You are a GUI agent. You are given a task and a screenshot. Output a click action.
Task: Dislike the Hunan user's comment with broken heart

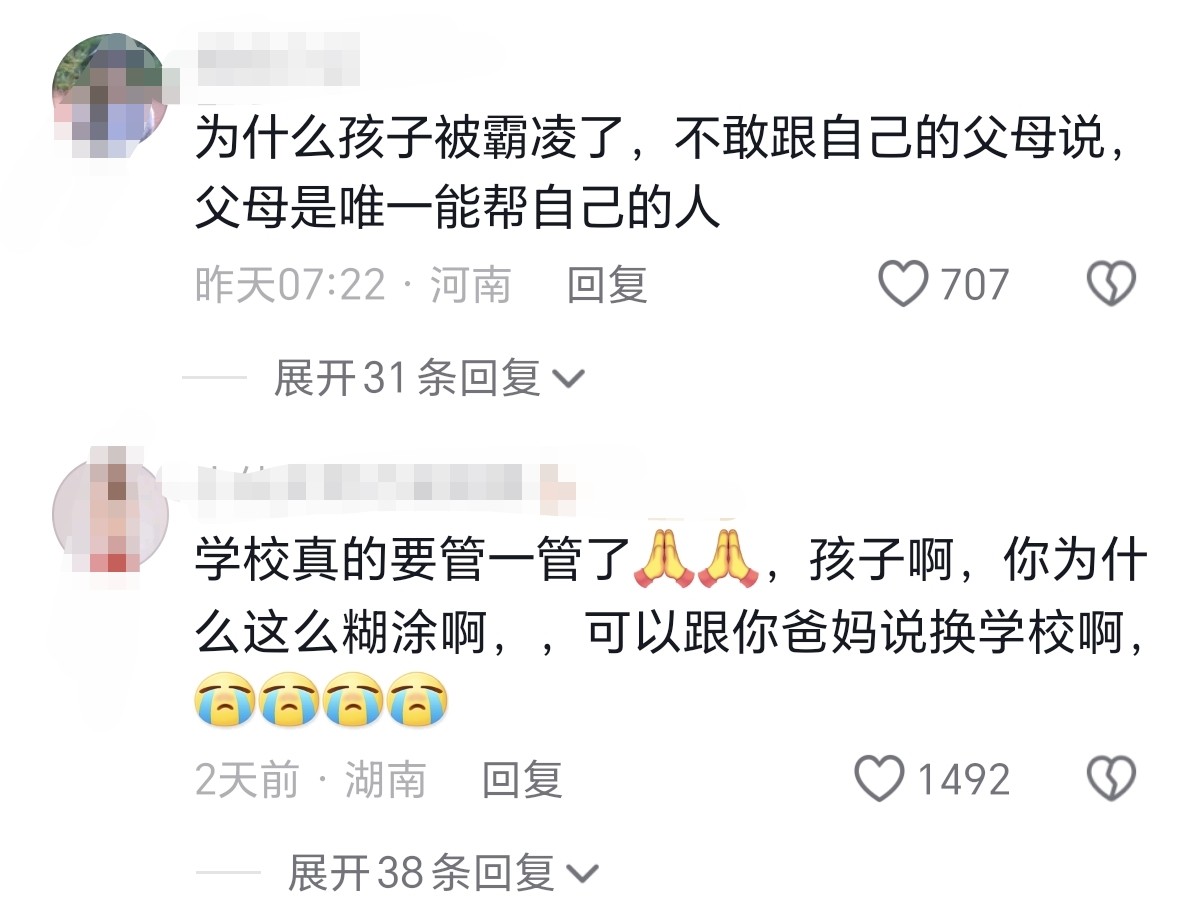(1111, 779)
